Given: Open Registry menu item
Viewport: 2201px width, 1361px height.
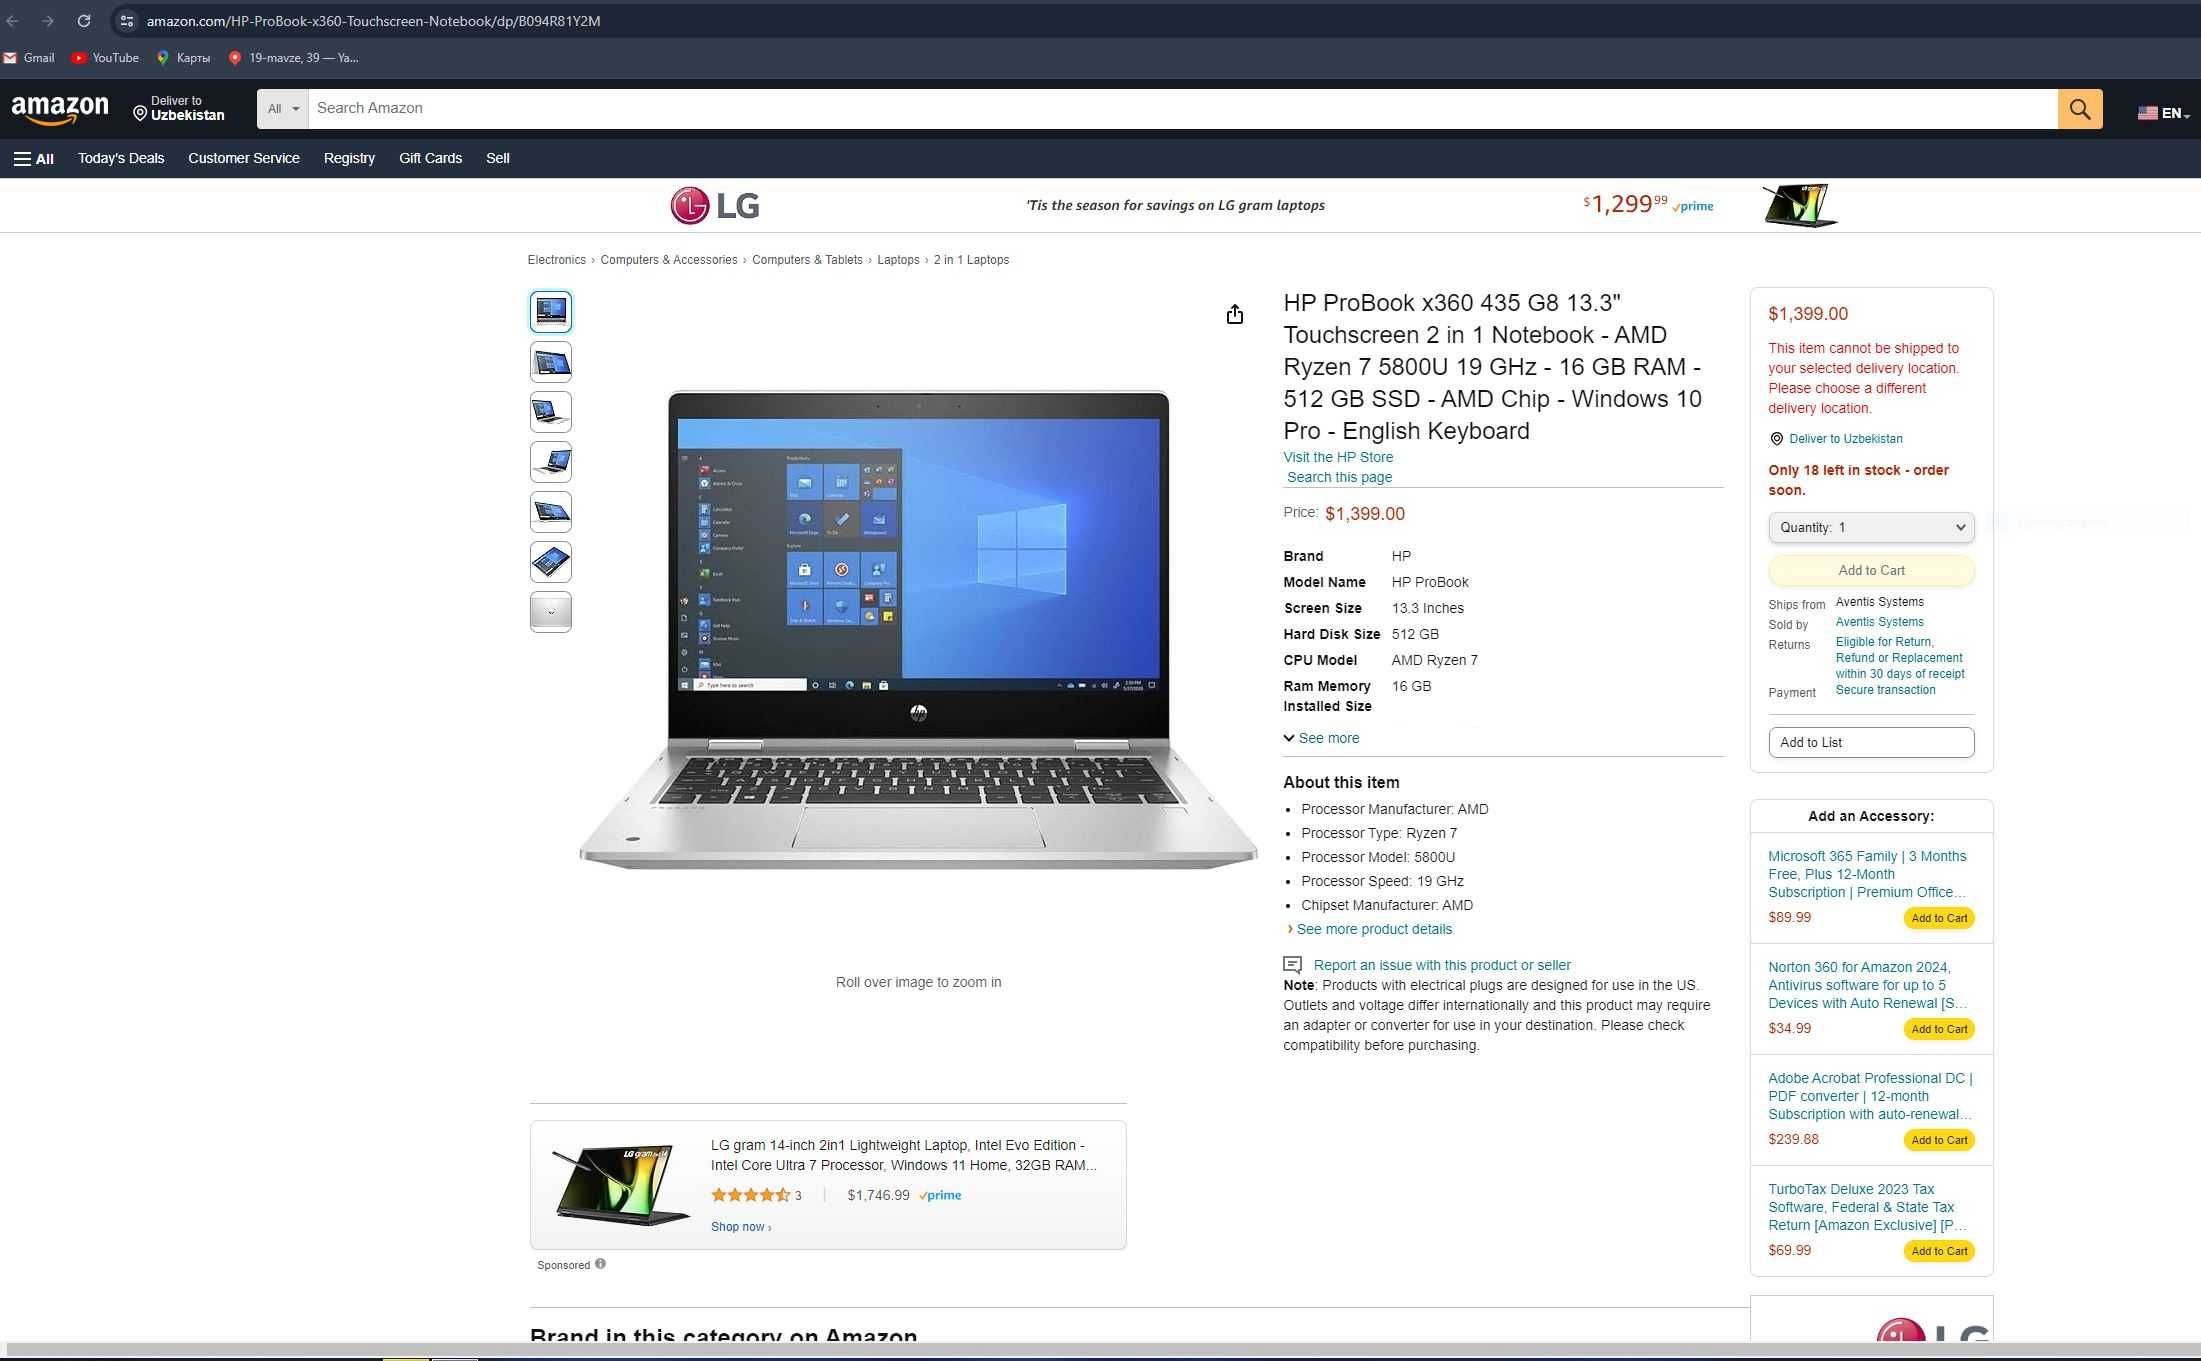Looking at the screenshot, I should tap(349, 158).
